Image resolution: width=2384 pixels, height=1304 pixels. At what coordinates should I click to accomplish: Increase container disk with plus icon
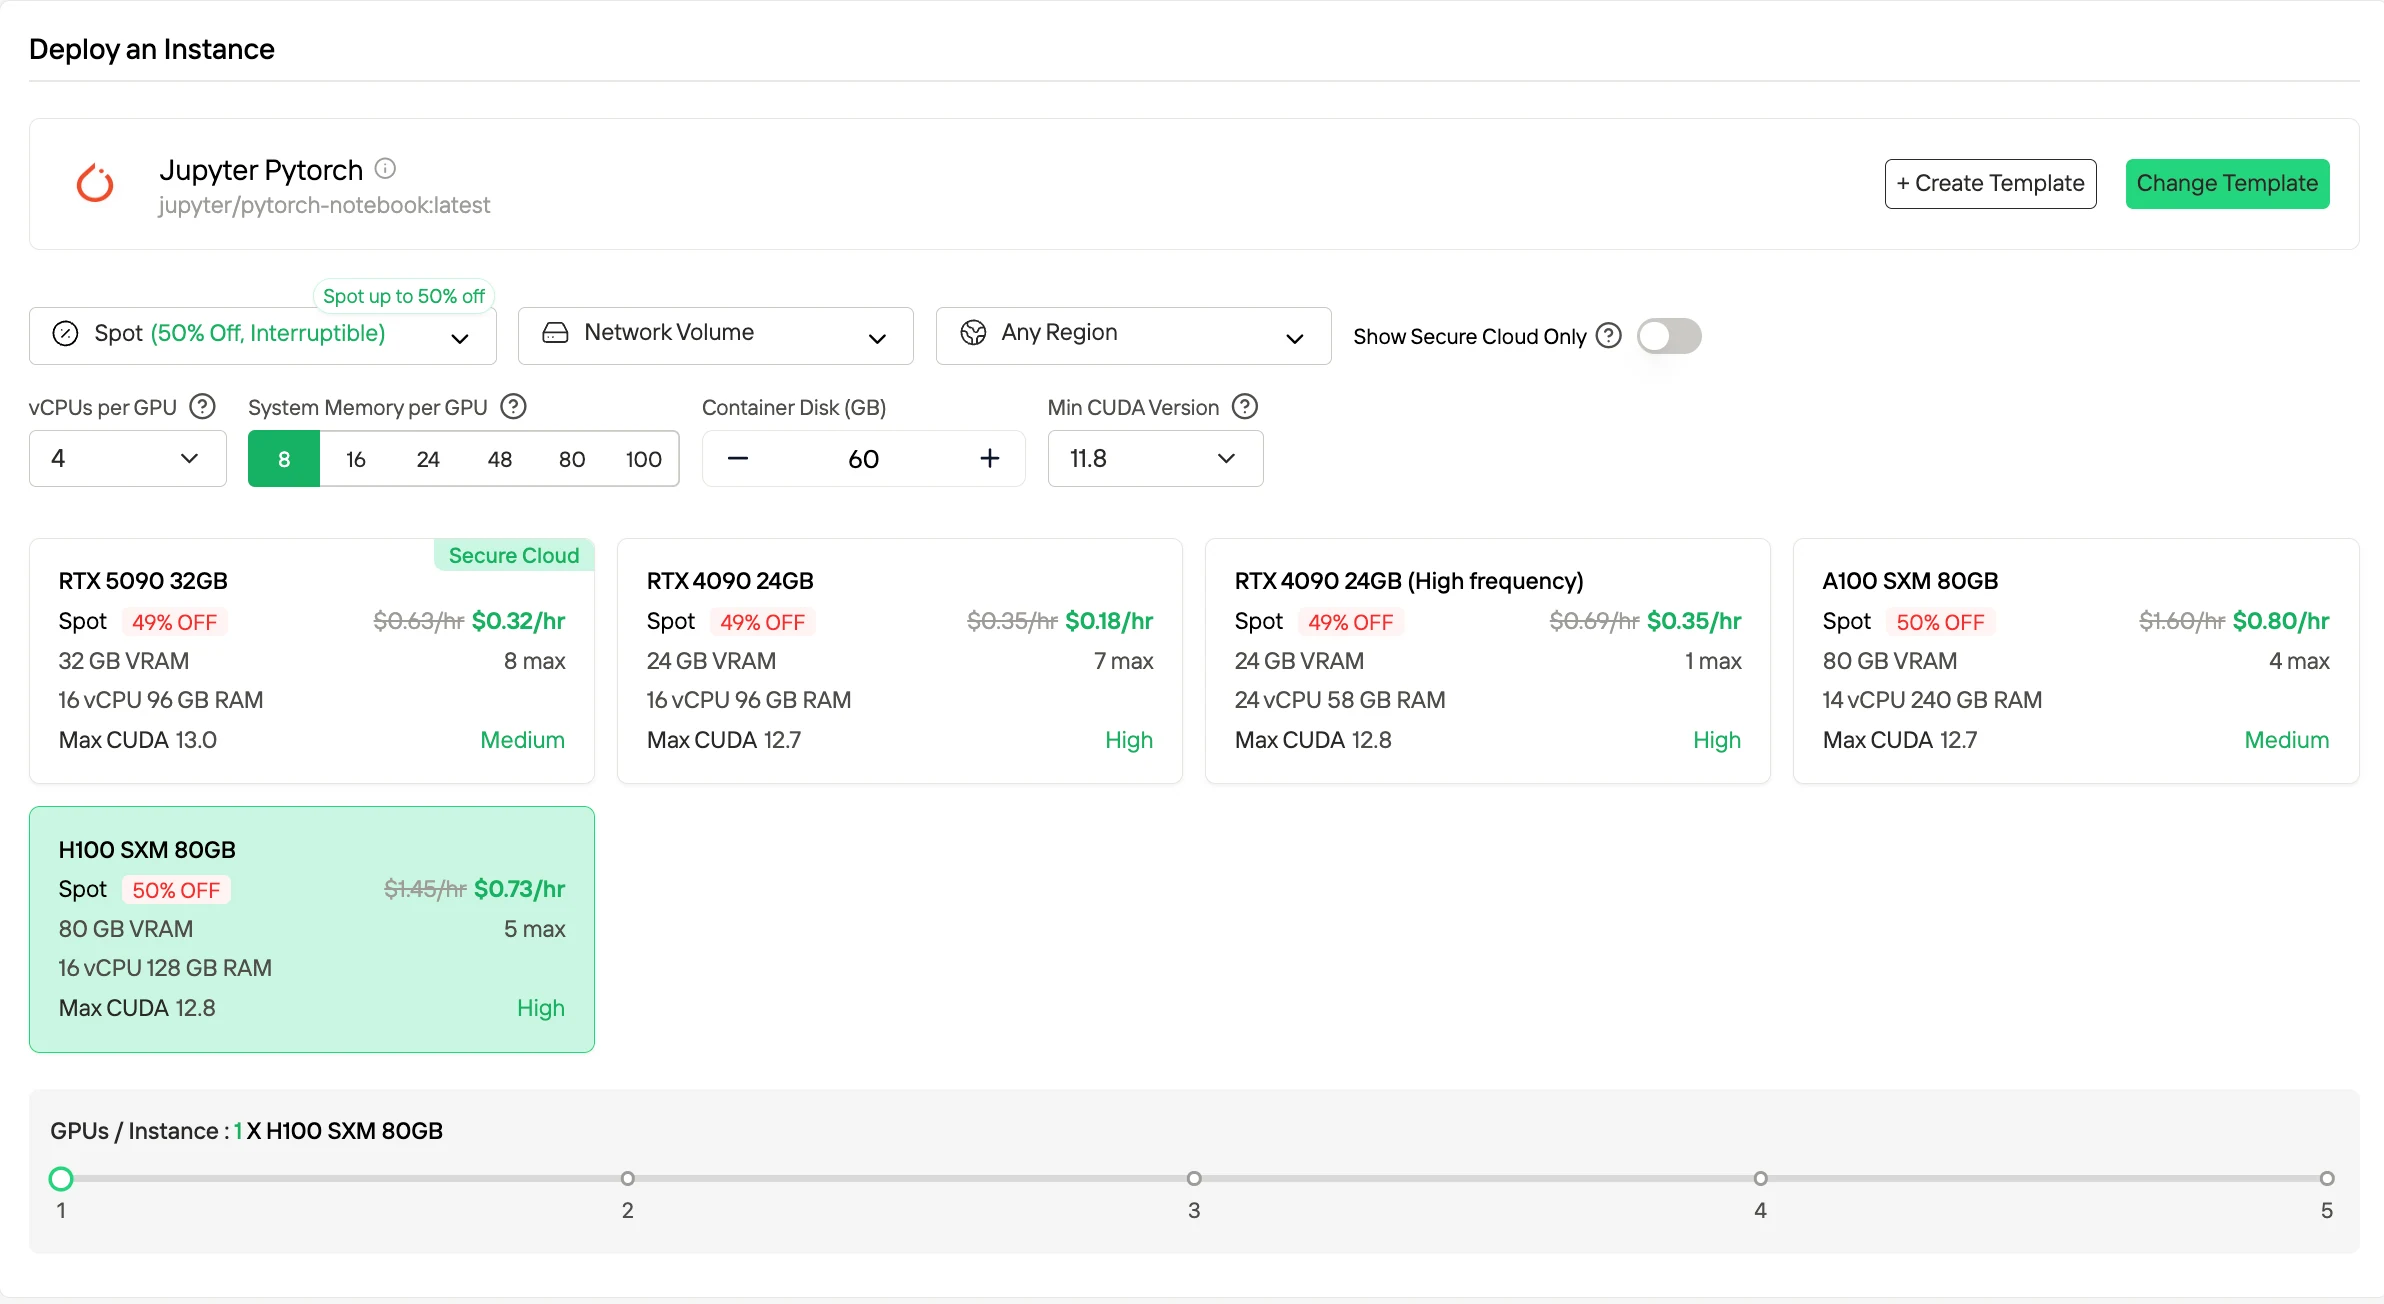pyautogui.click(x=990, y=459)
